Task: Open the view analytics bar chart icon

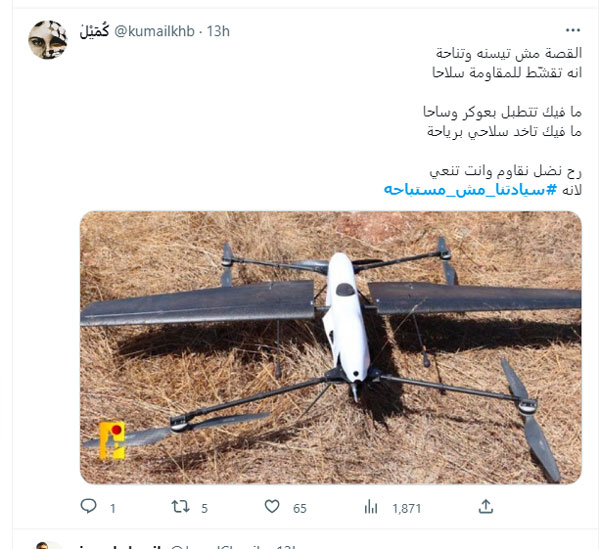Action: 371,507
